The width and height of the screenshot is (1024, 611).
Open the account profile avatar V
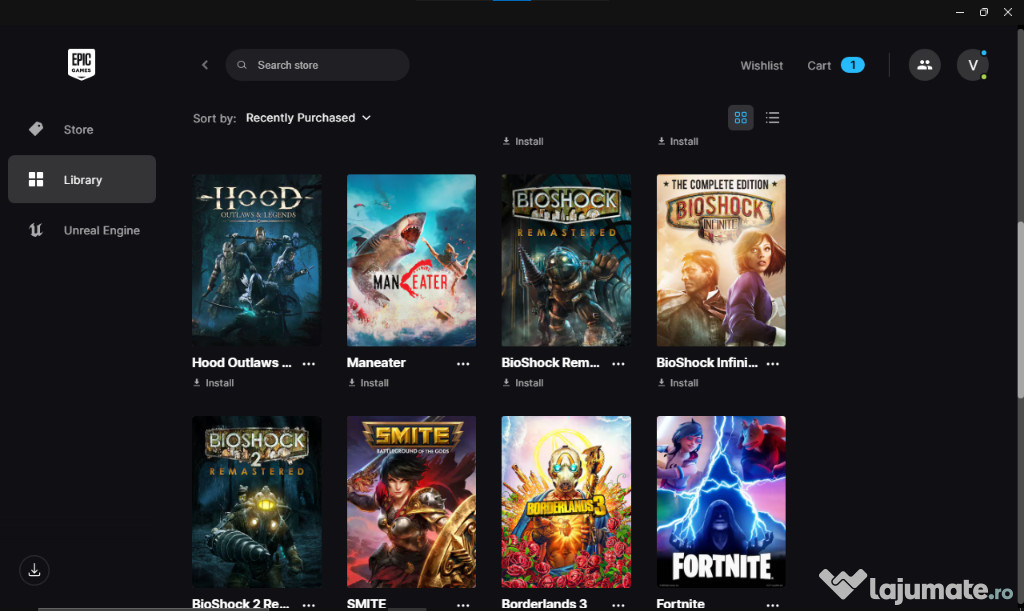click(x=972, y=65)
